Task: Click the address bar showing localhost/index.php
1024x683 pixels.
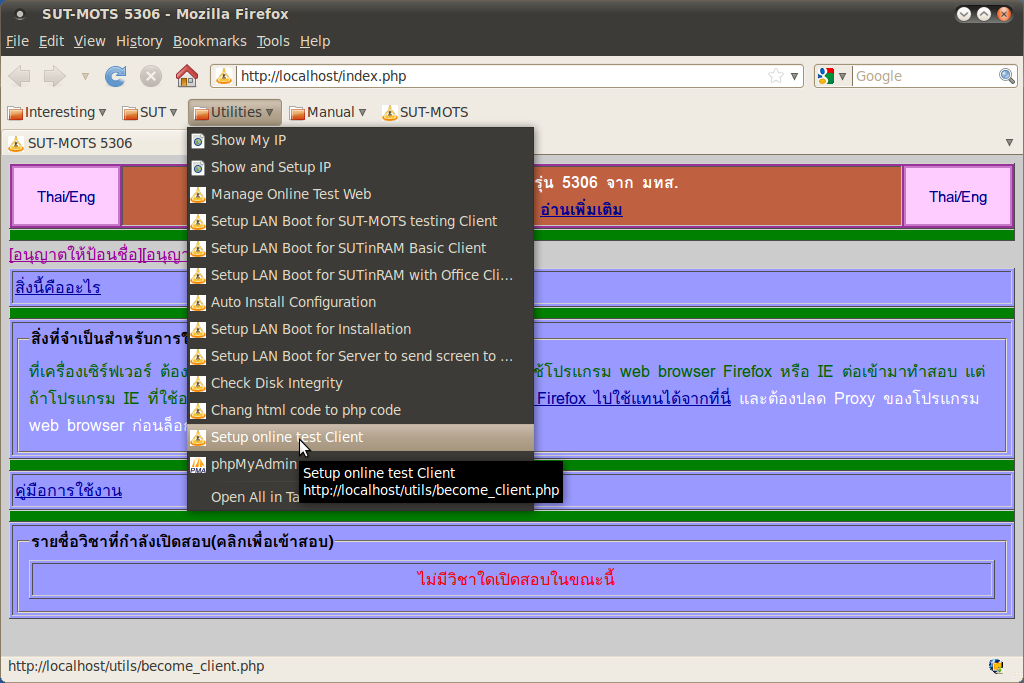Action: [x=500, y=76]
